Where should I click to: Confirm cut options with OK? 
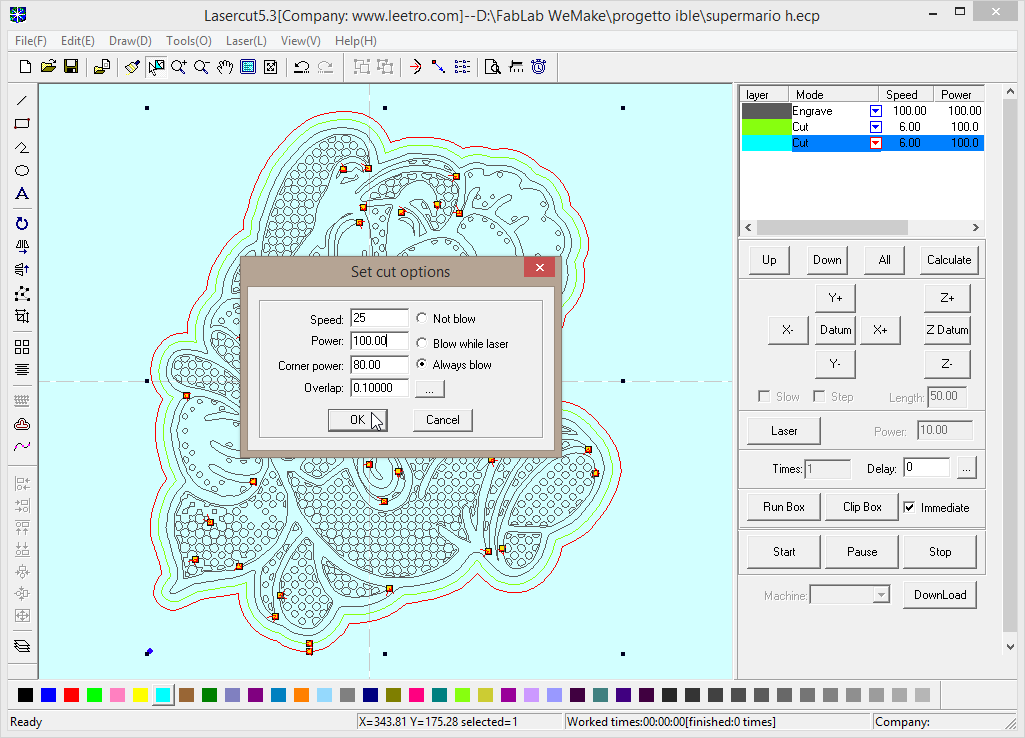[x=358, y=420]
